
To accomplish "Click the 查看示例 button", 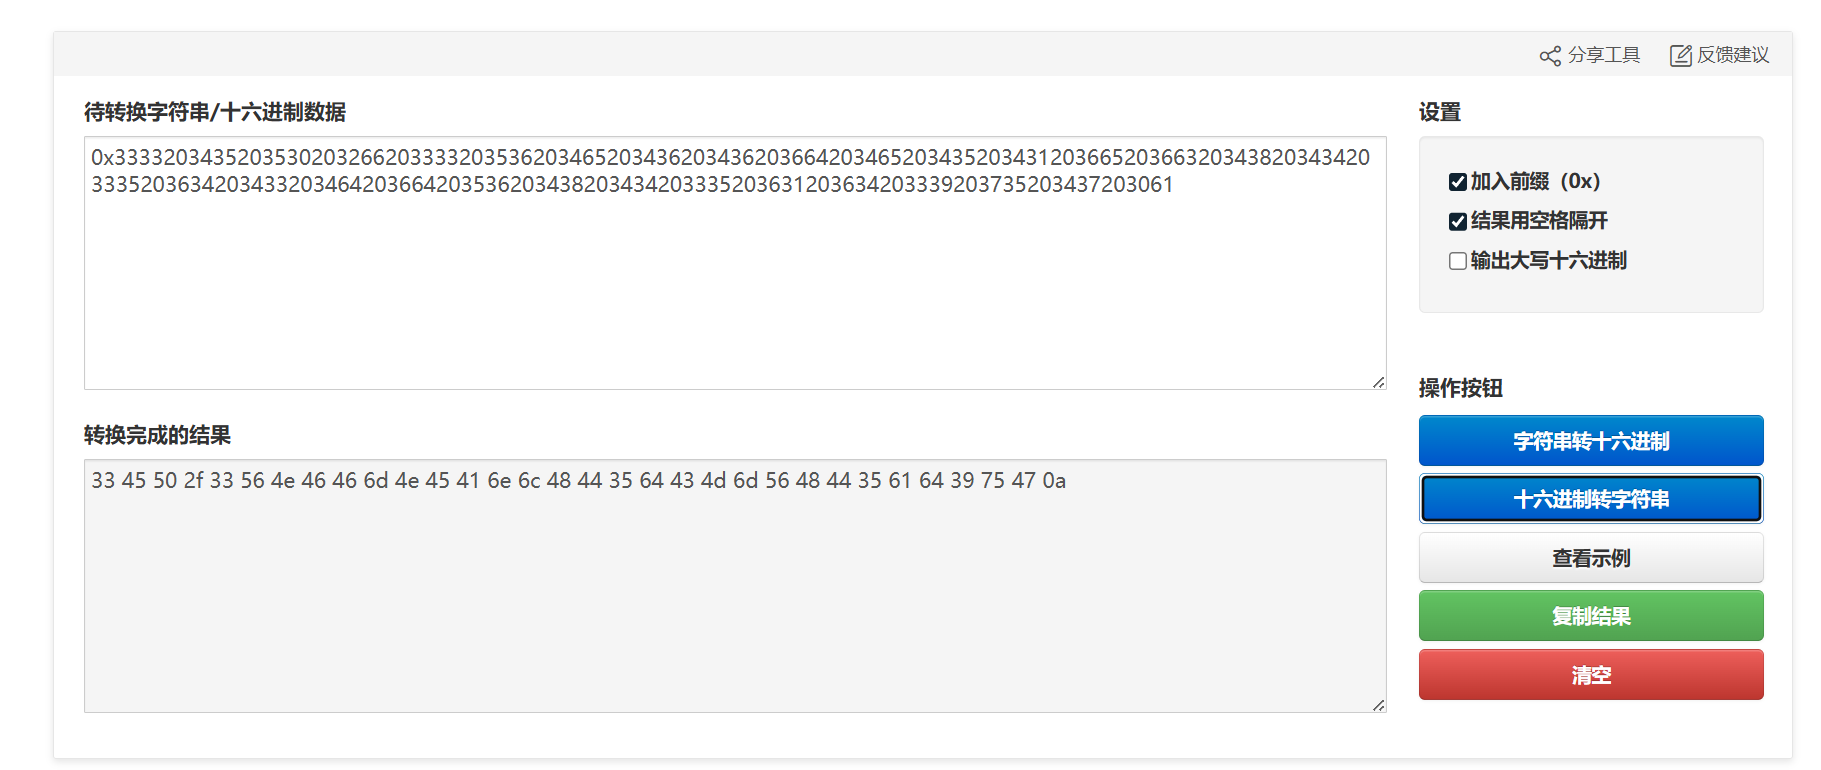I will pyautogui.click(x=1591, y=558).
